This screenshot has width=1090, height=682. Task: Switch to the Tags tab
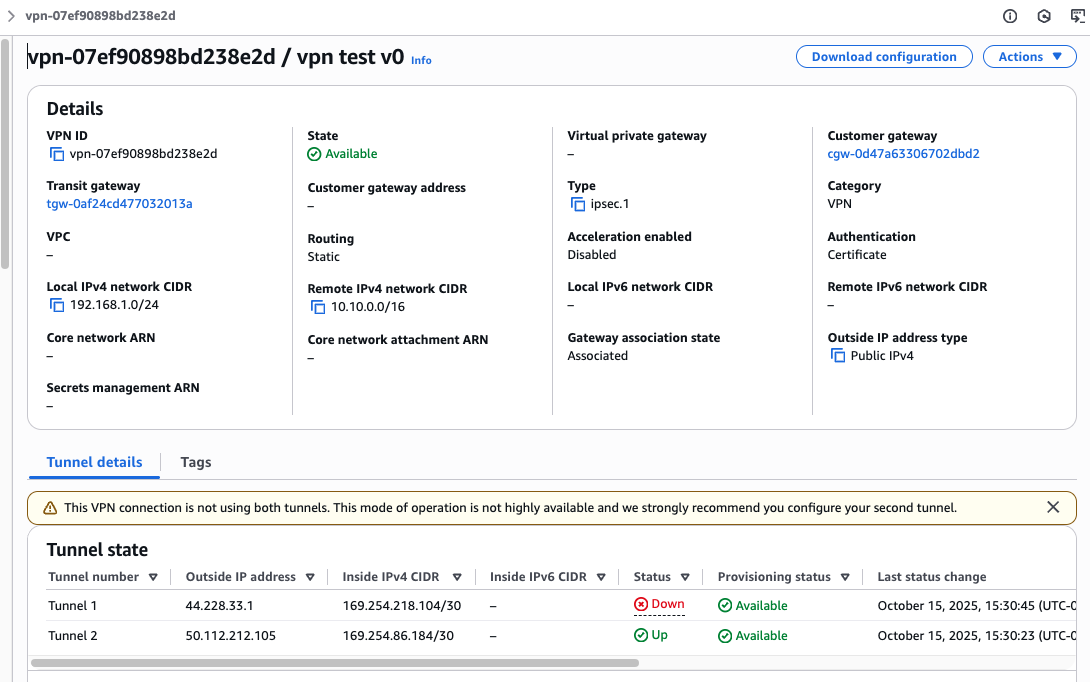(196, 462)
